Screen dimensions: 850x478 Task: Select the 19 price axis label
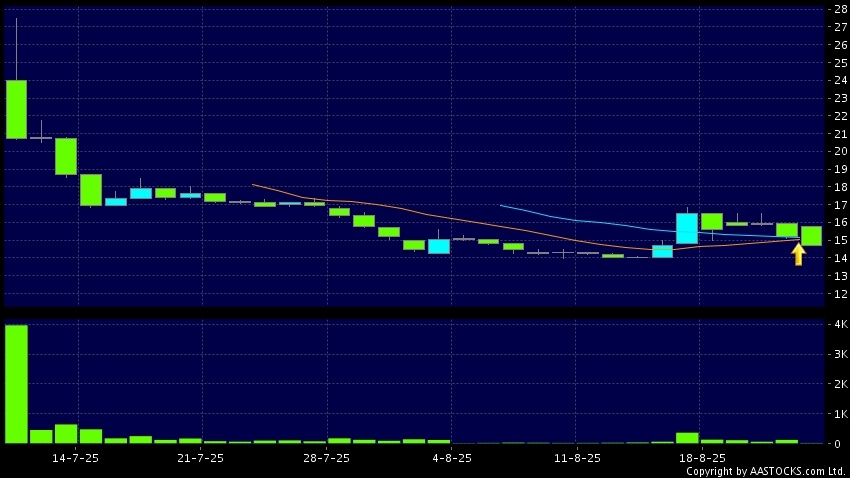841,169
